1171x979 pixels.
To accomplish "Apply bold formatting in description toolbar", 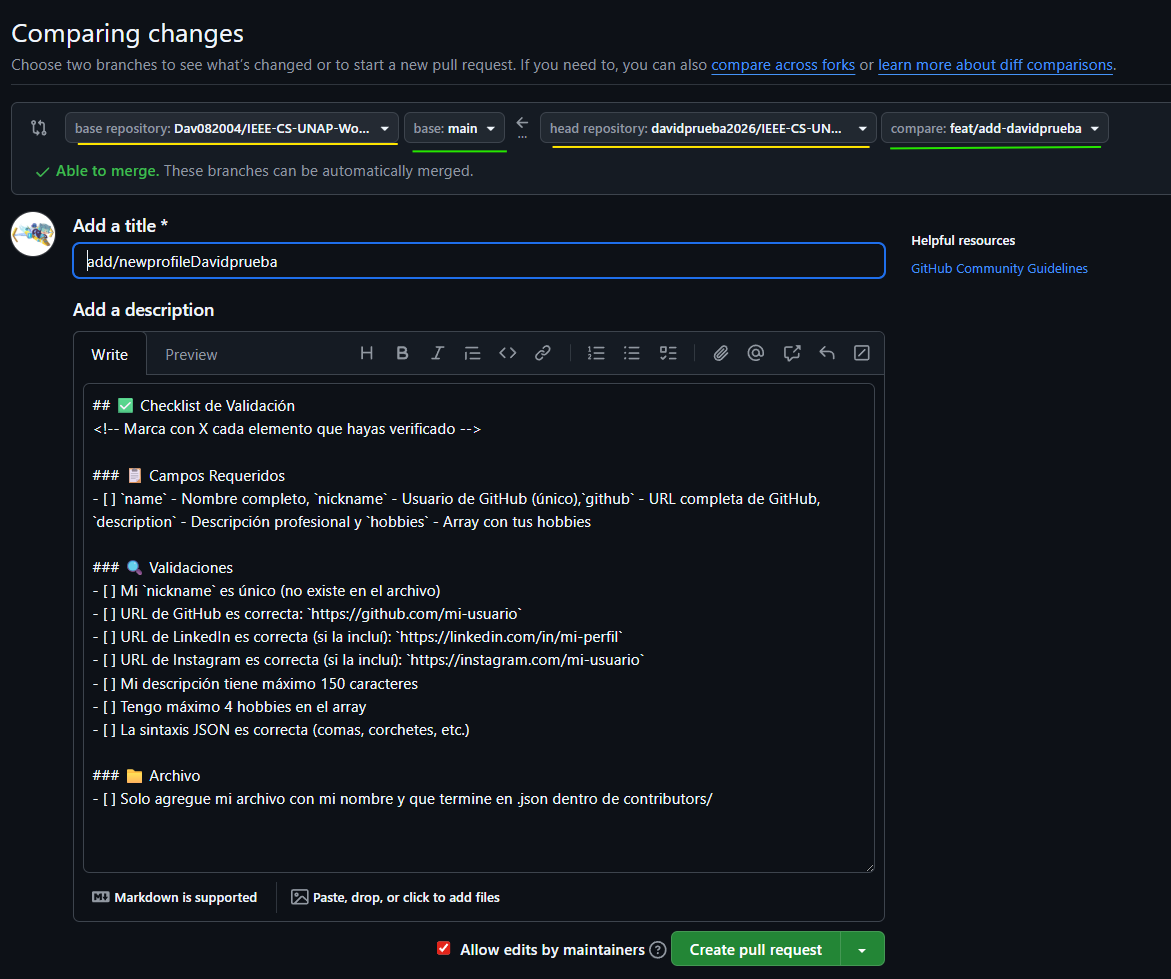I will pos(402,353).
